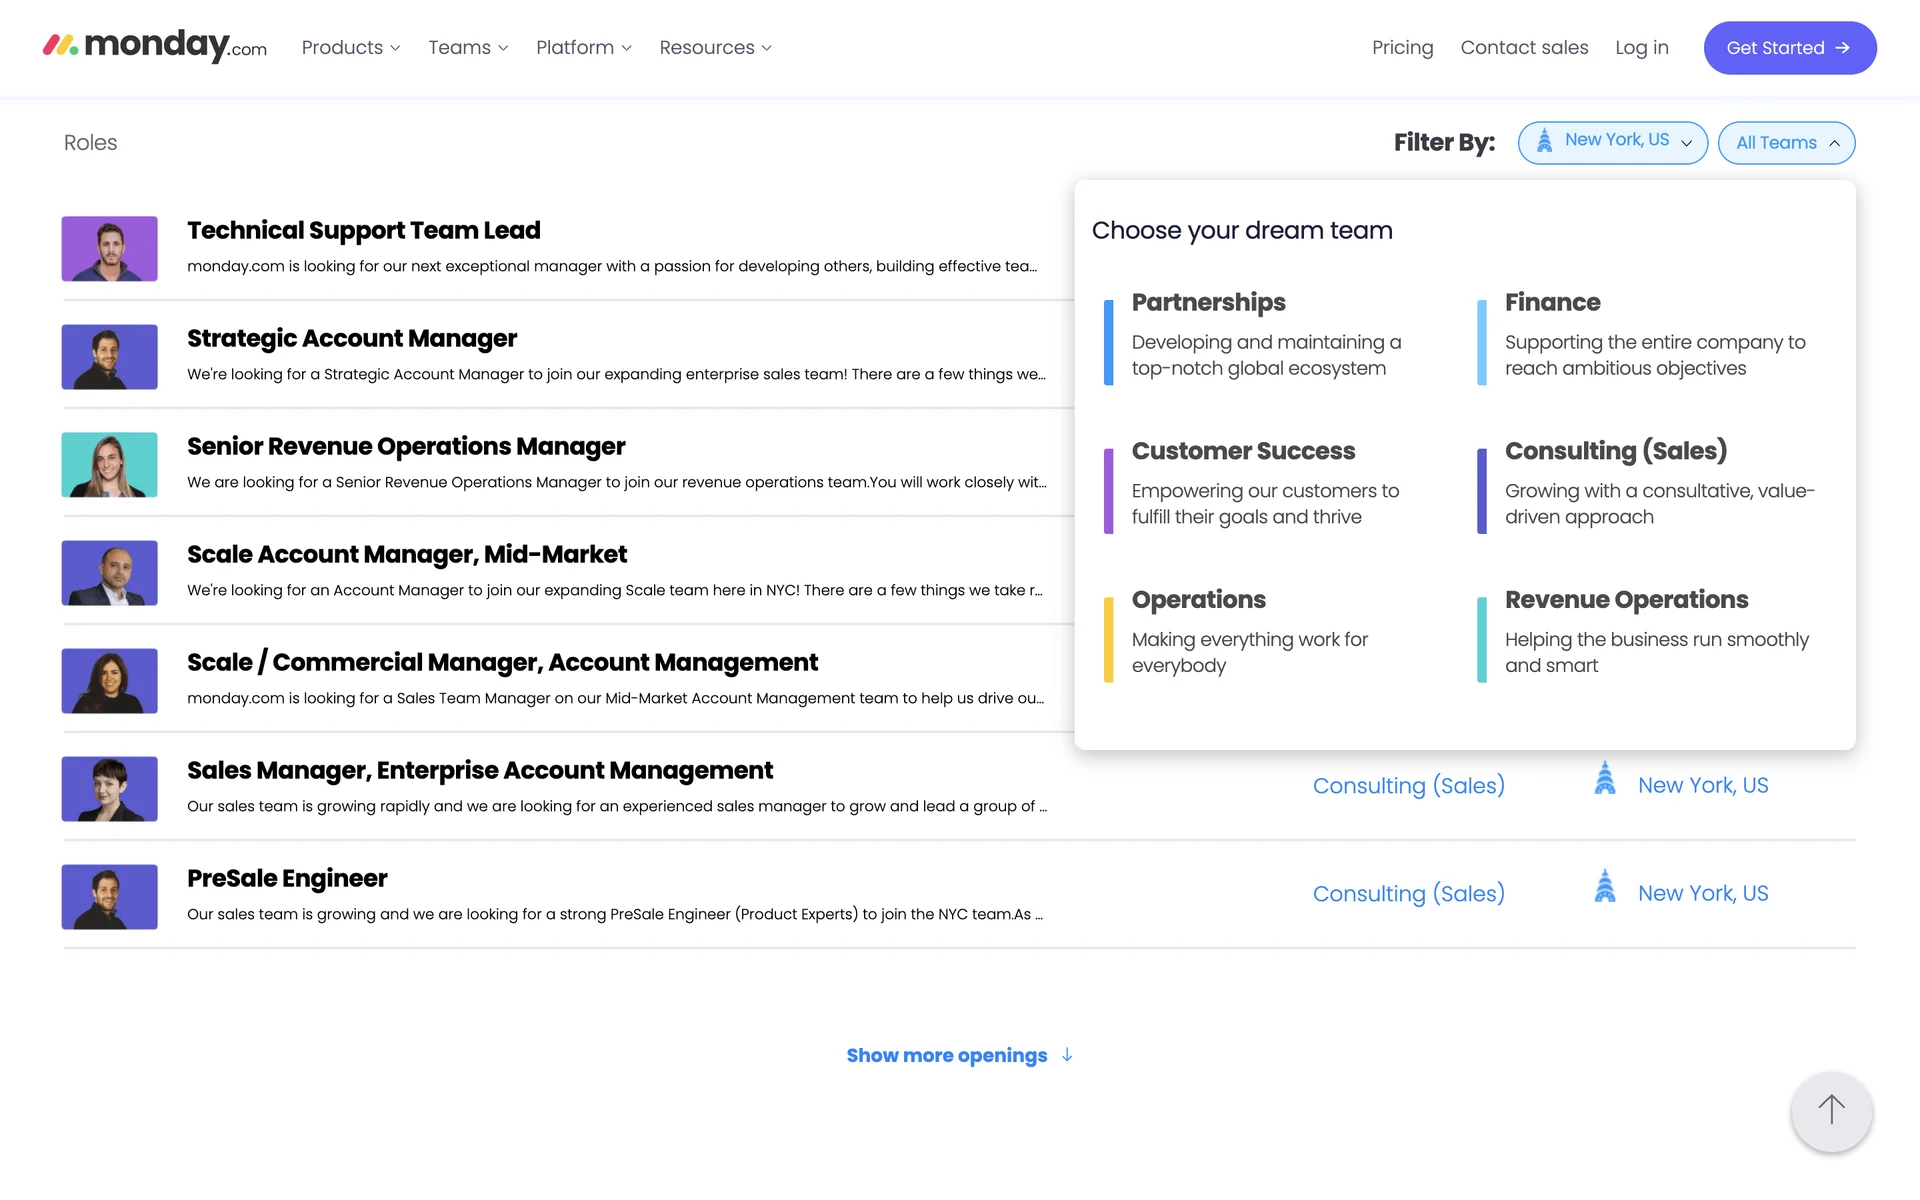1920x1200 pixels.
Task: Click the monday.com logo
Action: pyautogui.click(x=155, y=46)
